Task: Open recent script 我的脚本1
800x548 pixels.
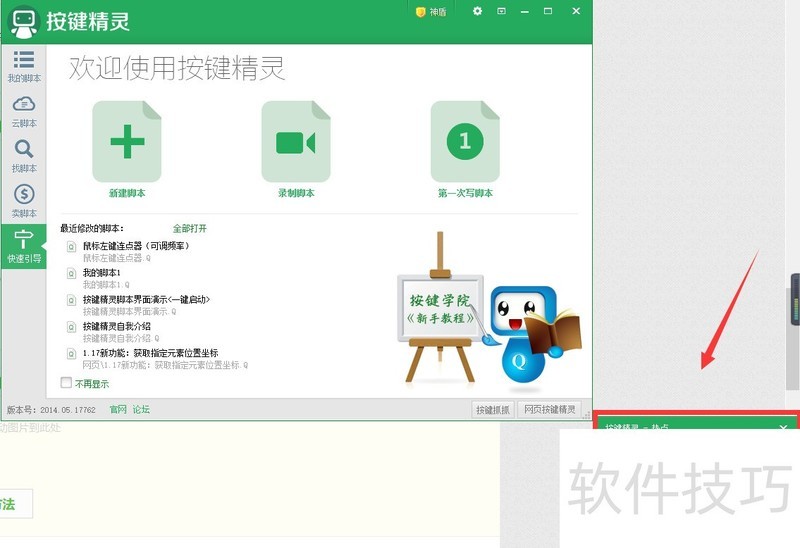Action: [x=102, y=272]
